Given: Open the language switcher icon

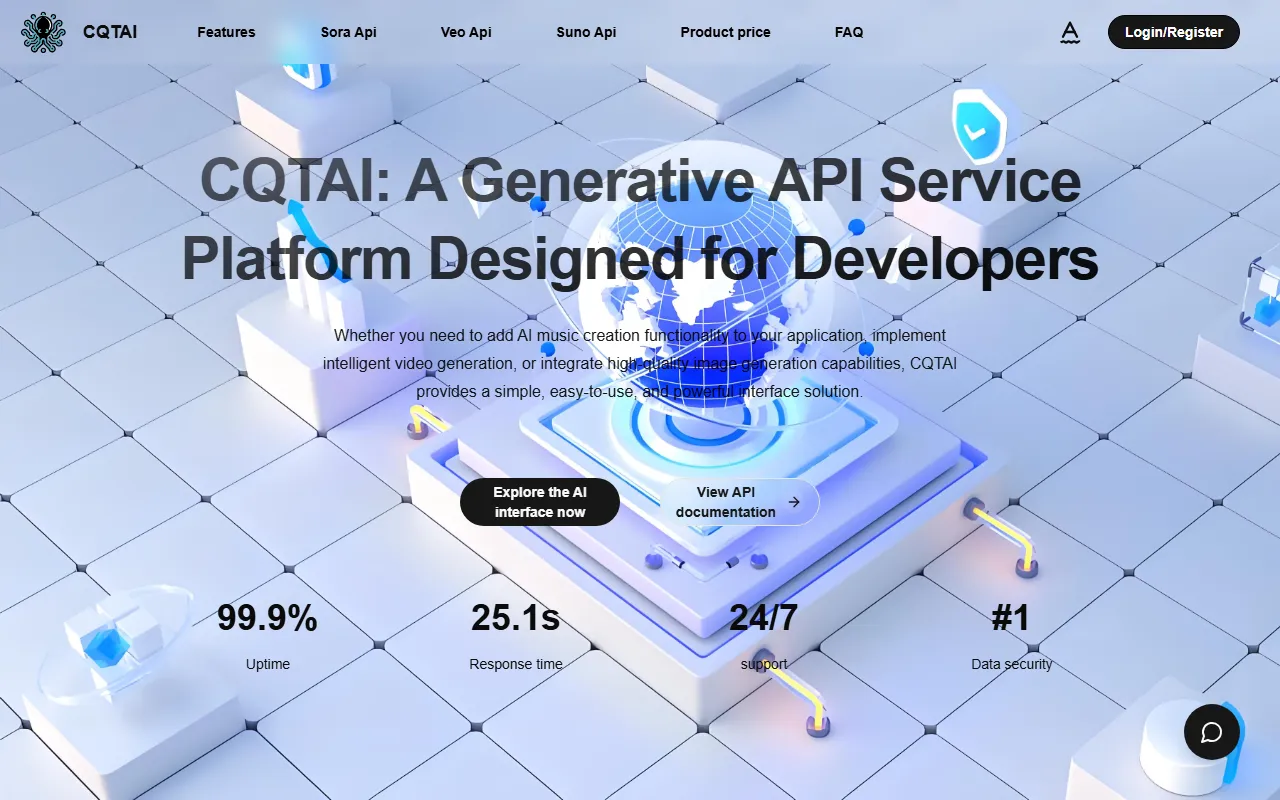Looking at the screenshot, I should coord(1070,33).
